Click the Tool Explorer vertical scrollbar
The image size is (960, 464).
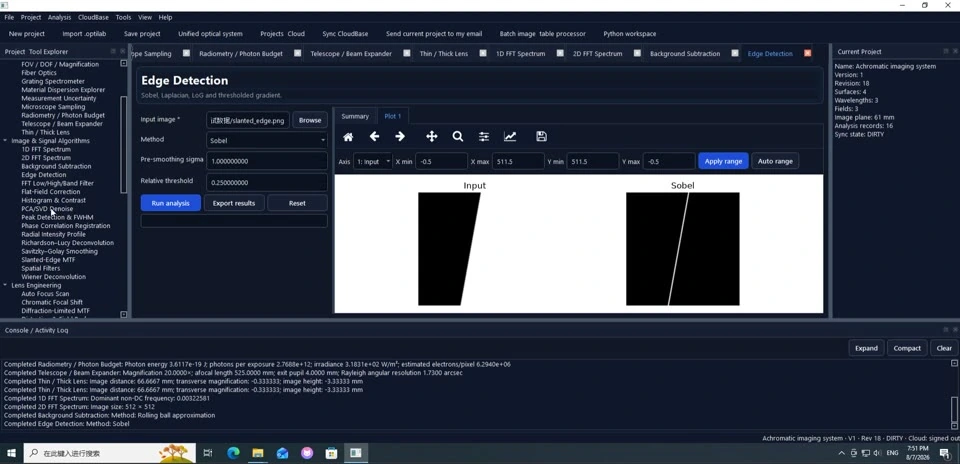pyautogui.click(x=124, y=144)
